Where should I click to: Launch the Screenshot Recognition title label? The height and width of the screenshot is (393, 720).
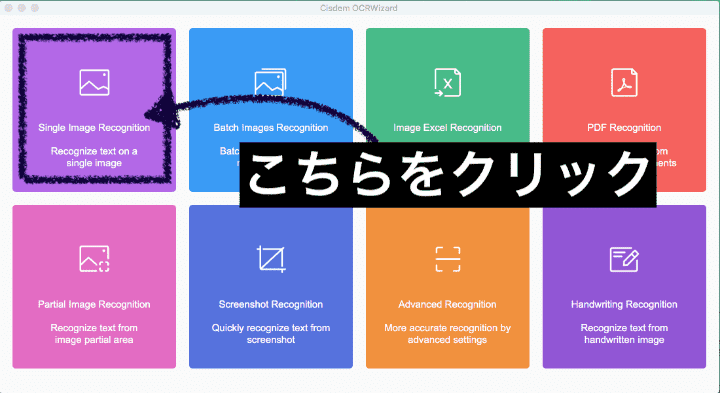point(271,304)
